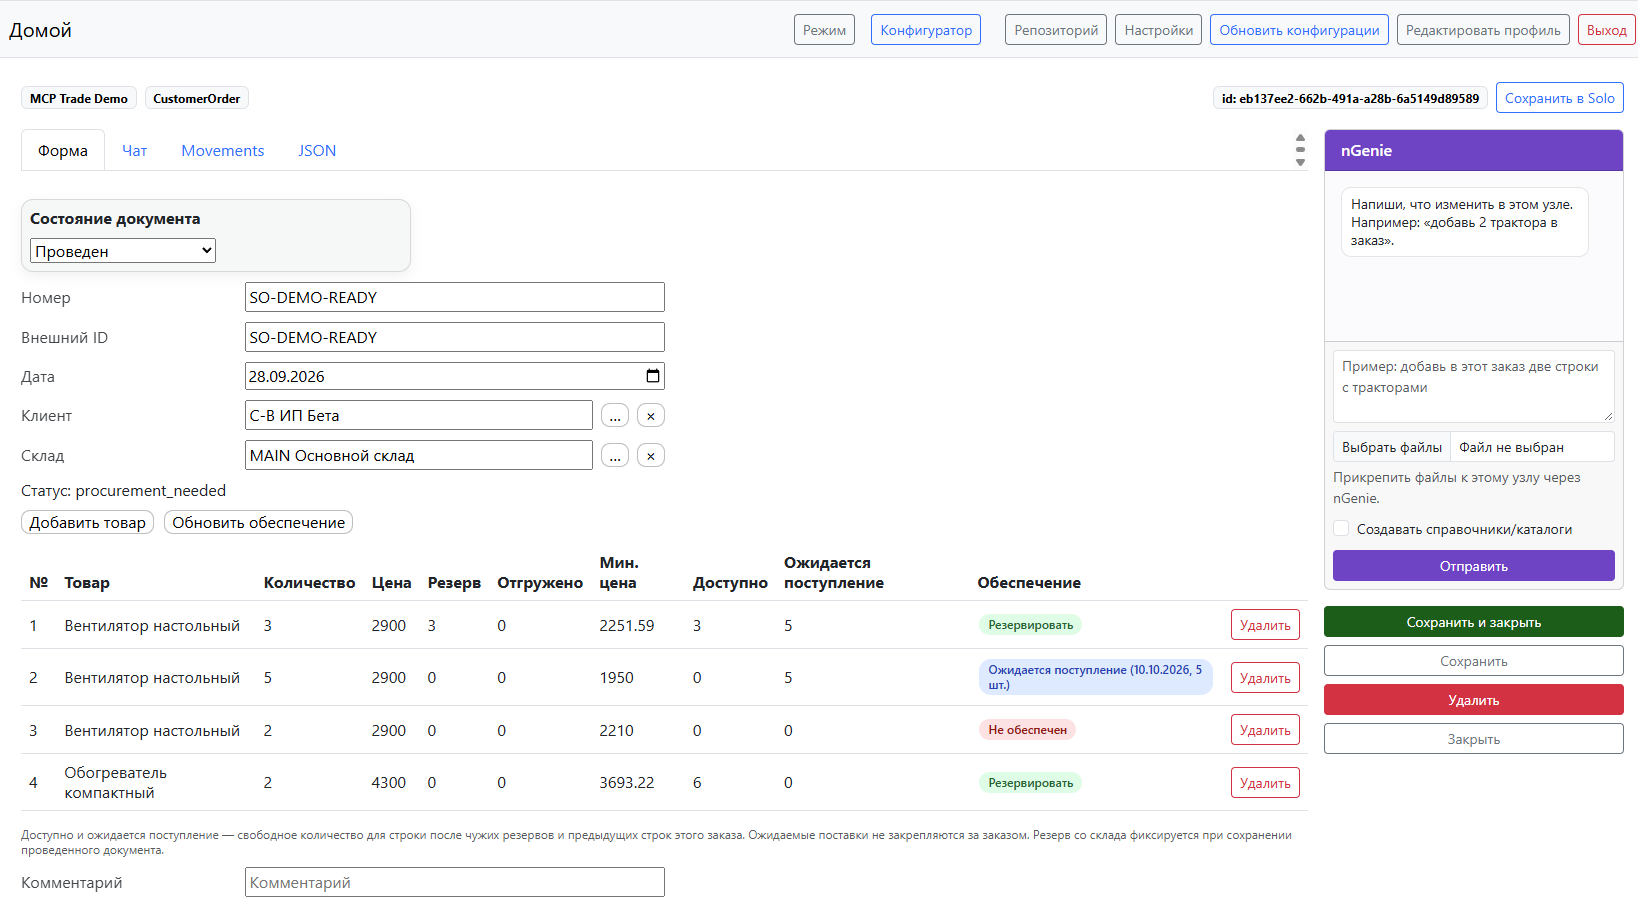Switch to the Чат tab
Viewport: 1638px width, 903px height.
click(135, 151)
